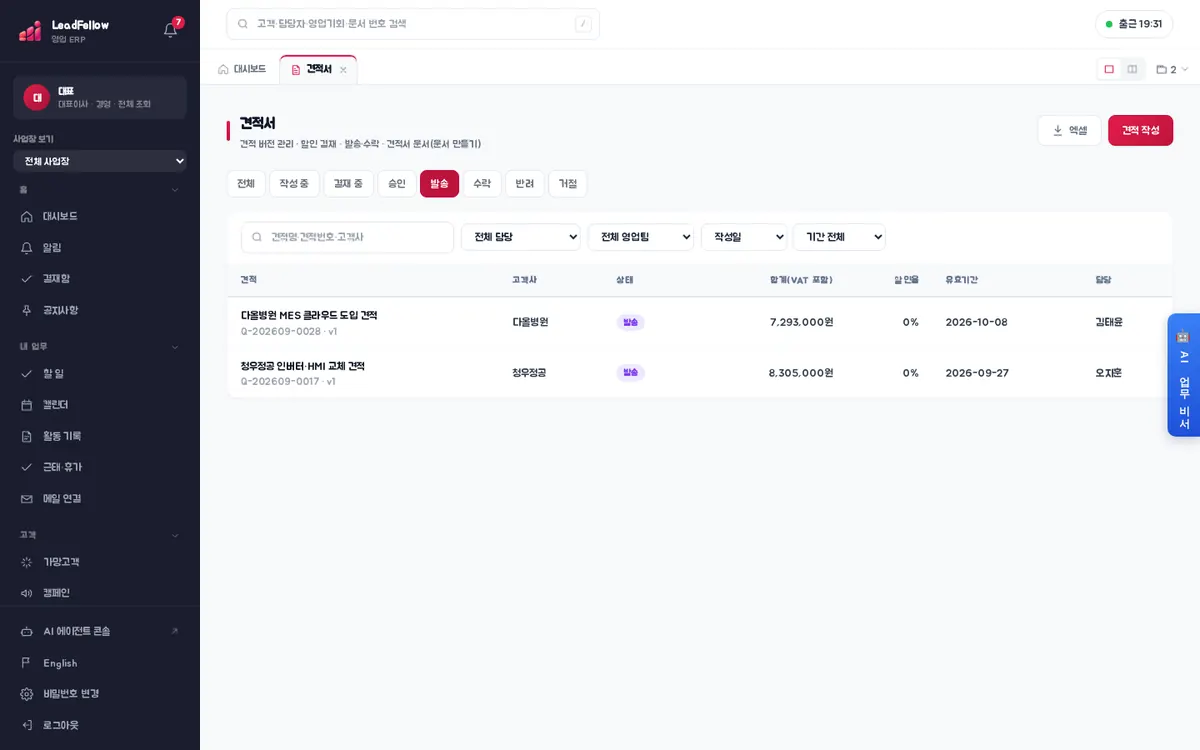Switch to single-pane view layout
Image resolution: width=1200 pixels, height=750 pixels.
coord(1109,69)
